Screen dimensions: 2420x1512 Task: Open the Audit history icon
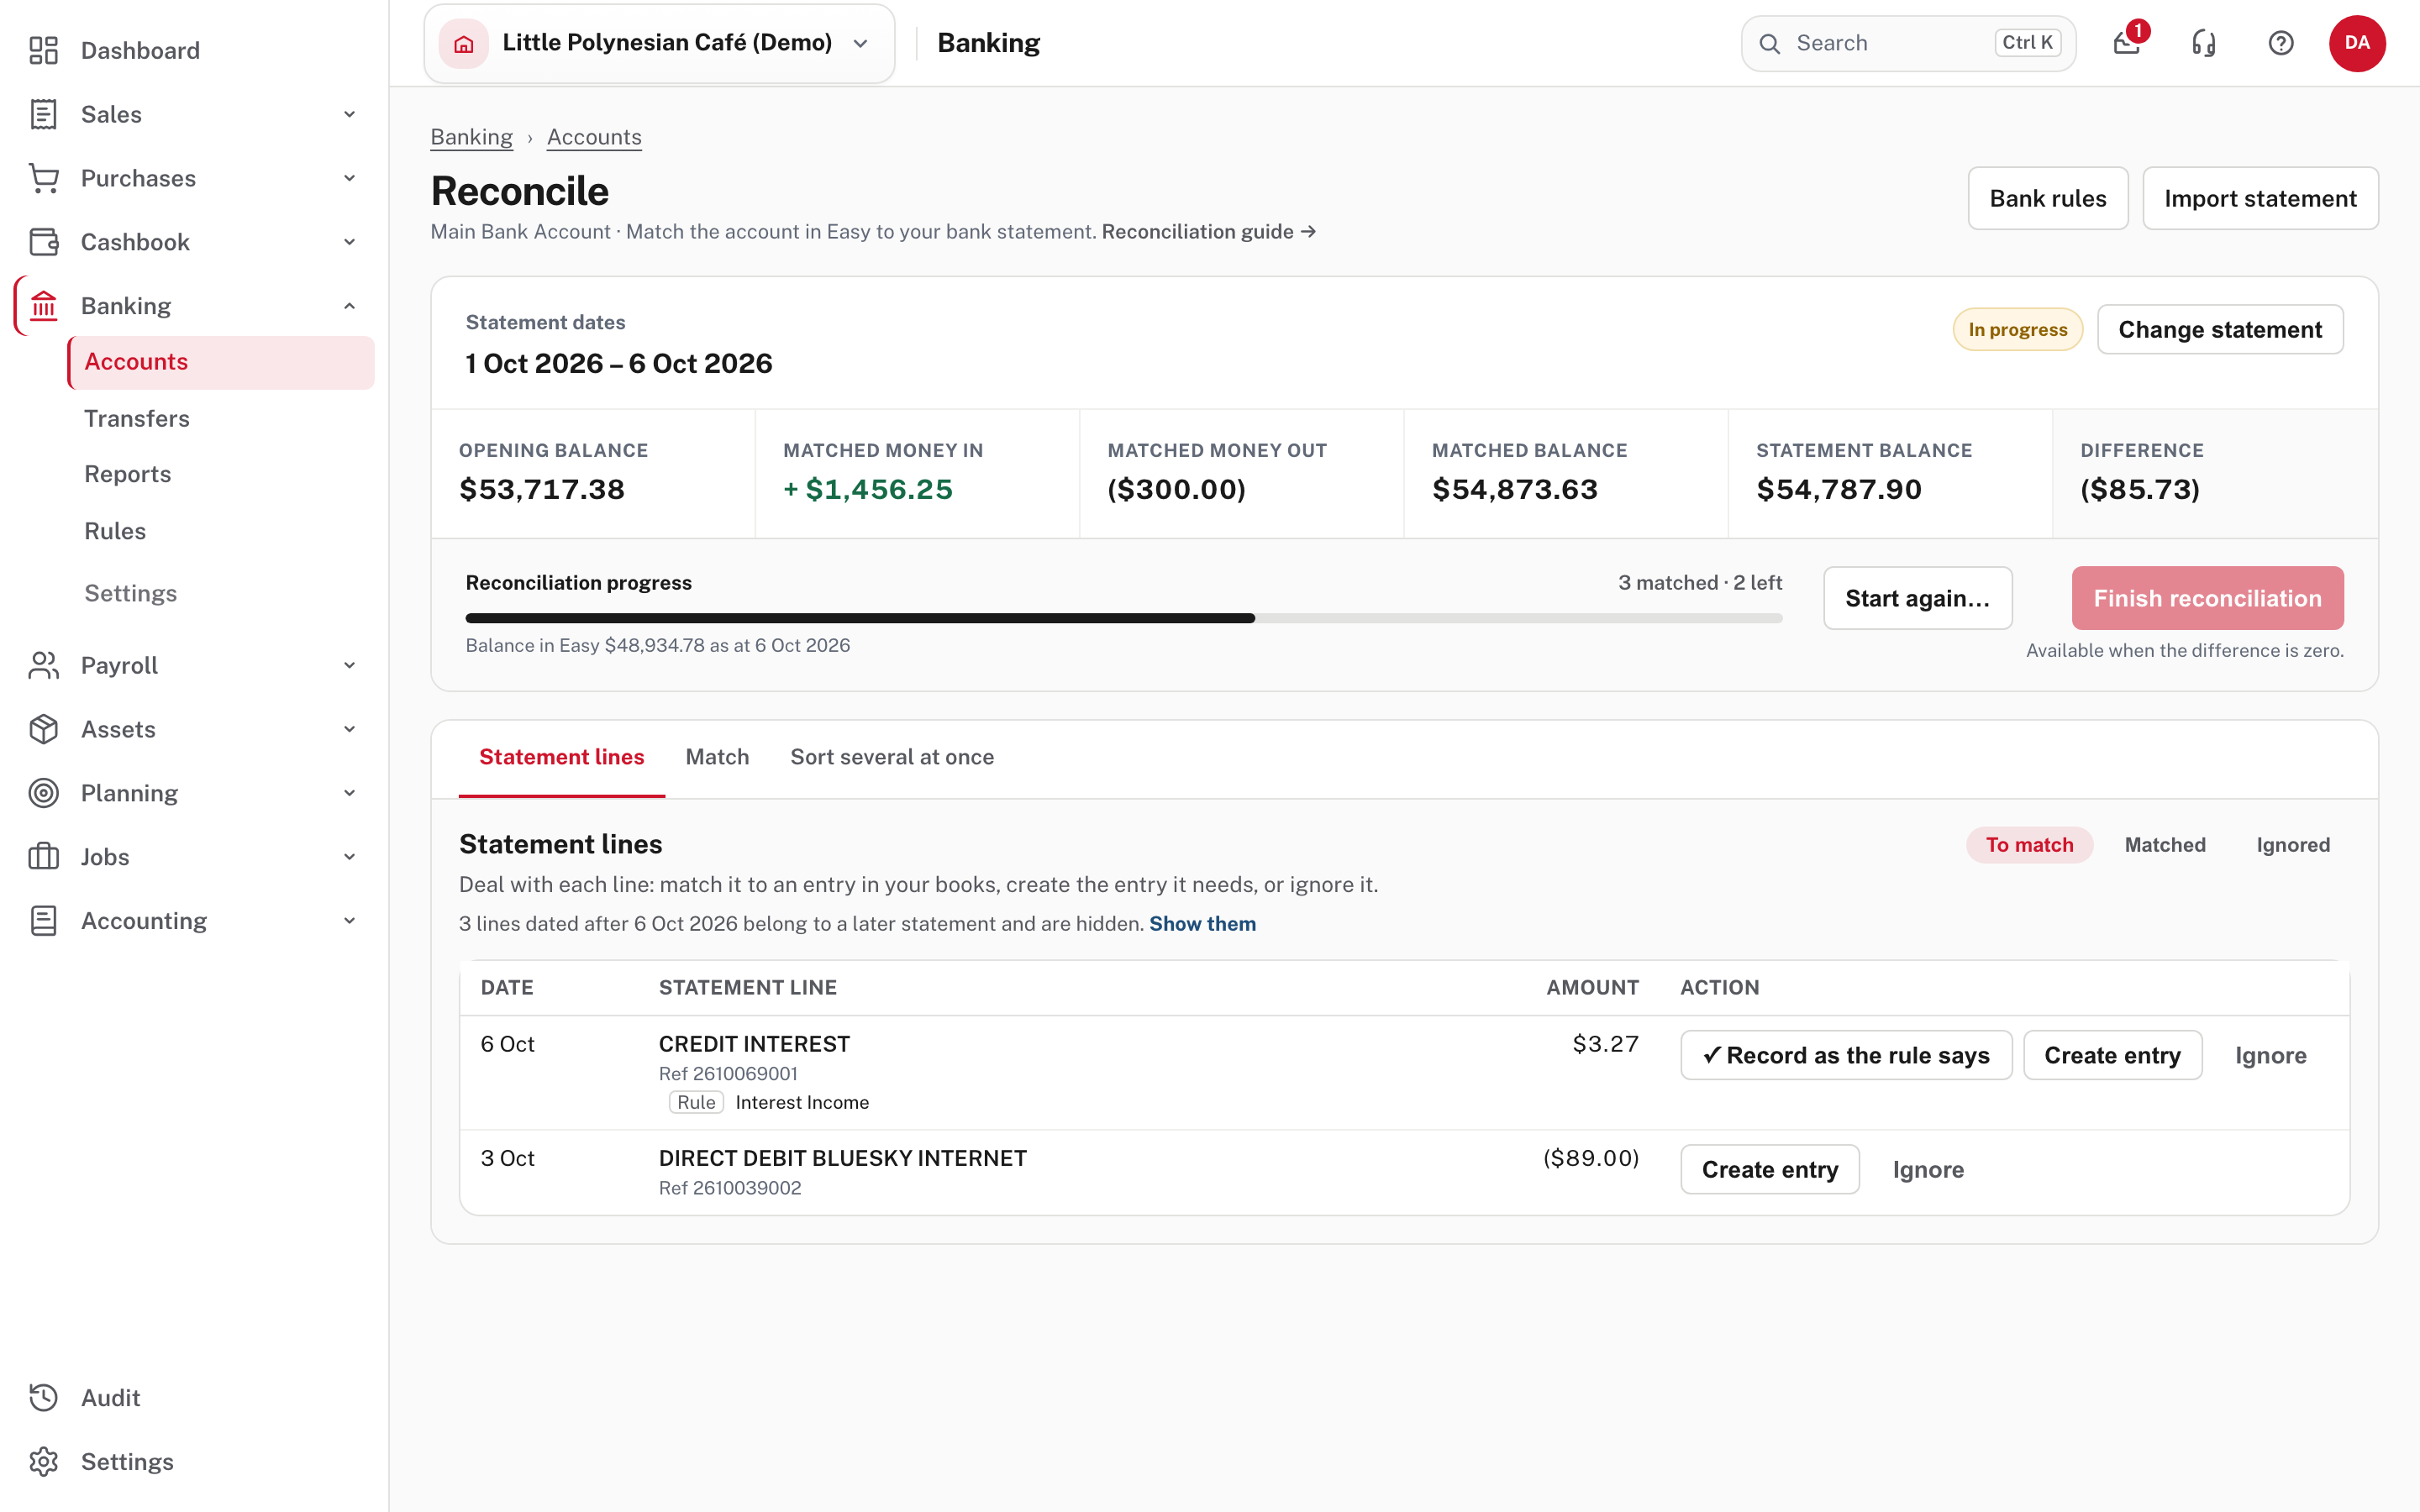pyautogui.click(x=43, y=1398)
